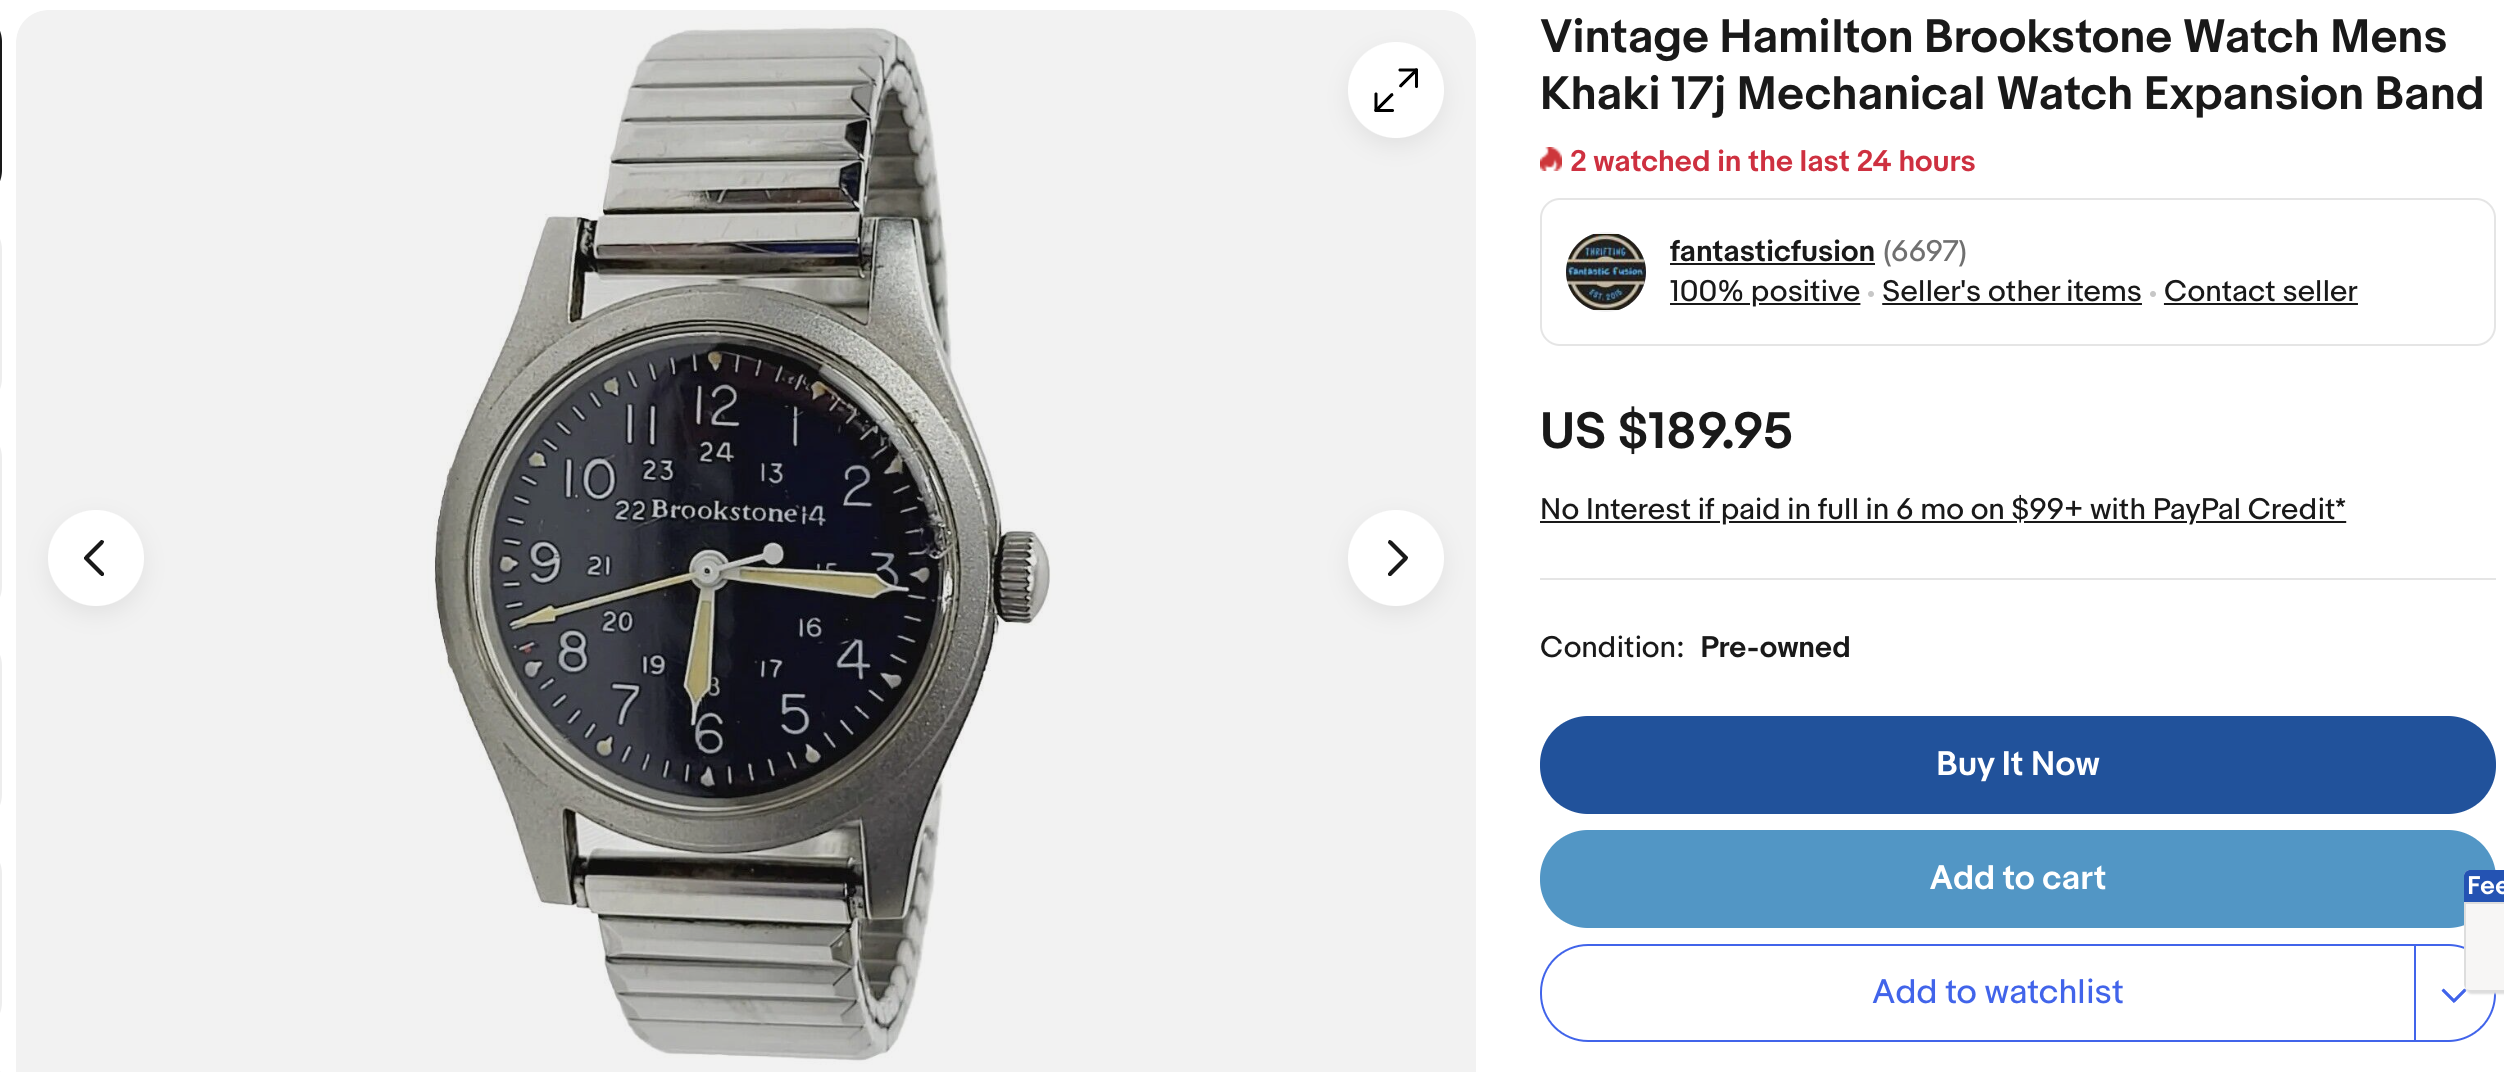This screenshot has width=2504, height=1072.
Task: Open the PayPal Credit no interest offer
Action: click(1942, 509)
